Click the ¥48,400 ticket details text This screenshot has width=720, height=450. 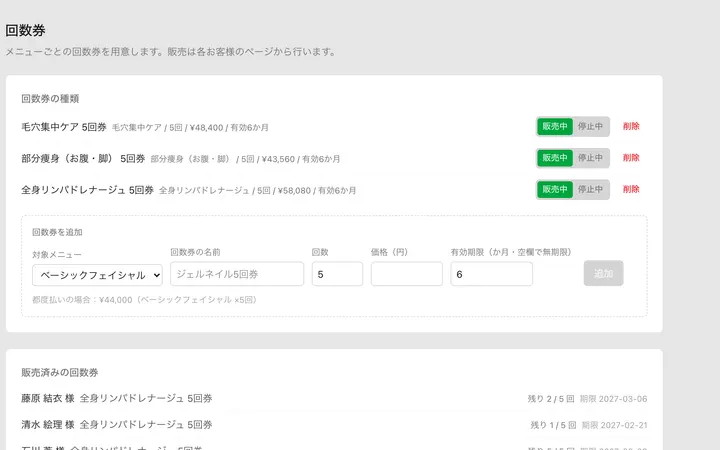click(x=191, y=128)
